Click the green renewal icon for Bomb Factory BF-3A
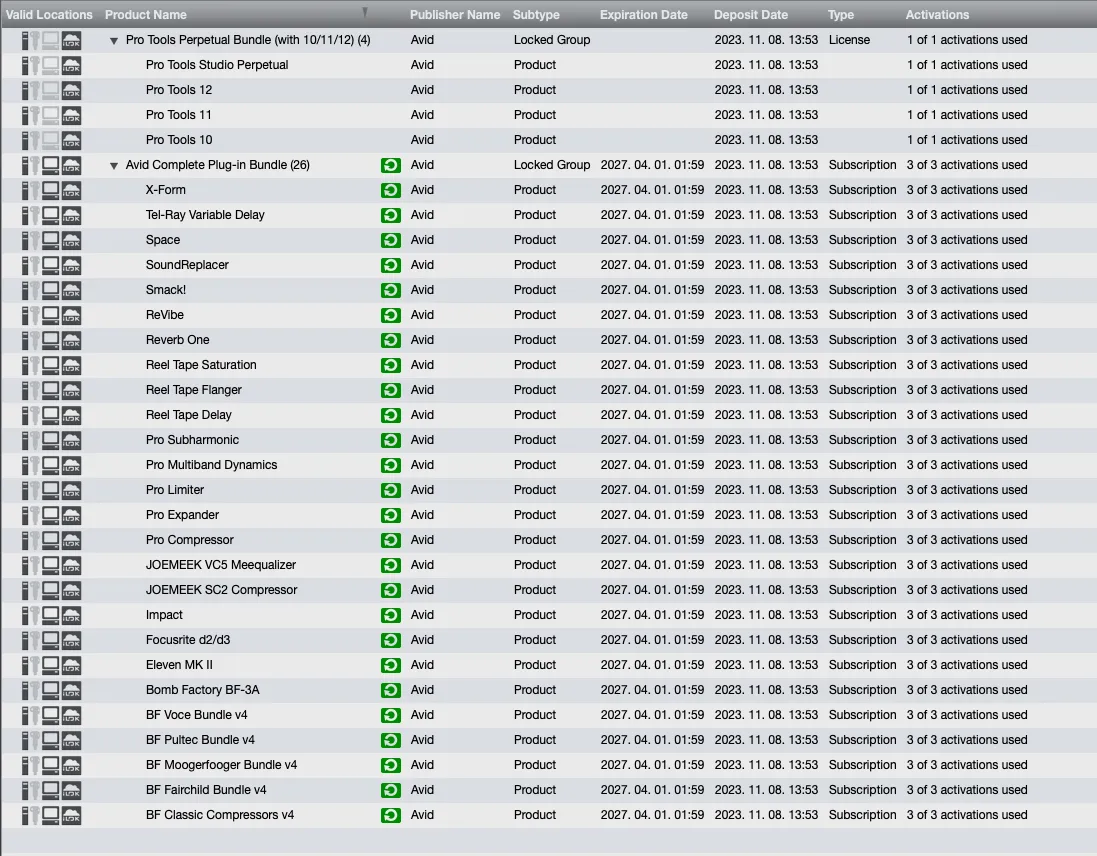Image resolution: width=1097 pixels, height=856 pixels. pyautogui.click(x=390, y=690)
